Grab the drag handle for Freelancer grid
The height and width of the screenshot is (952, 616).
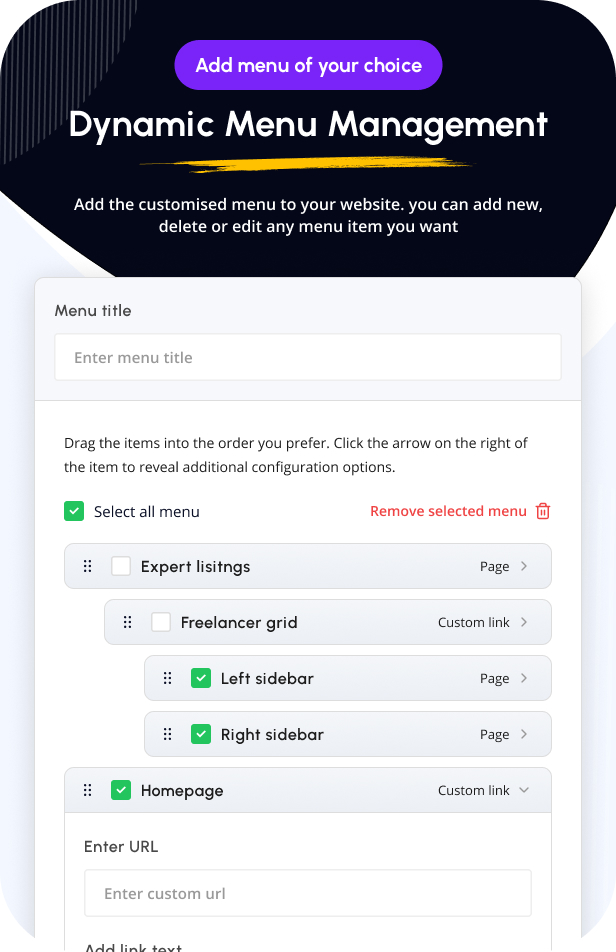point(128,622)
